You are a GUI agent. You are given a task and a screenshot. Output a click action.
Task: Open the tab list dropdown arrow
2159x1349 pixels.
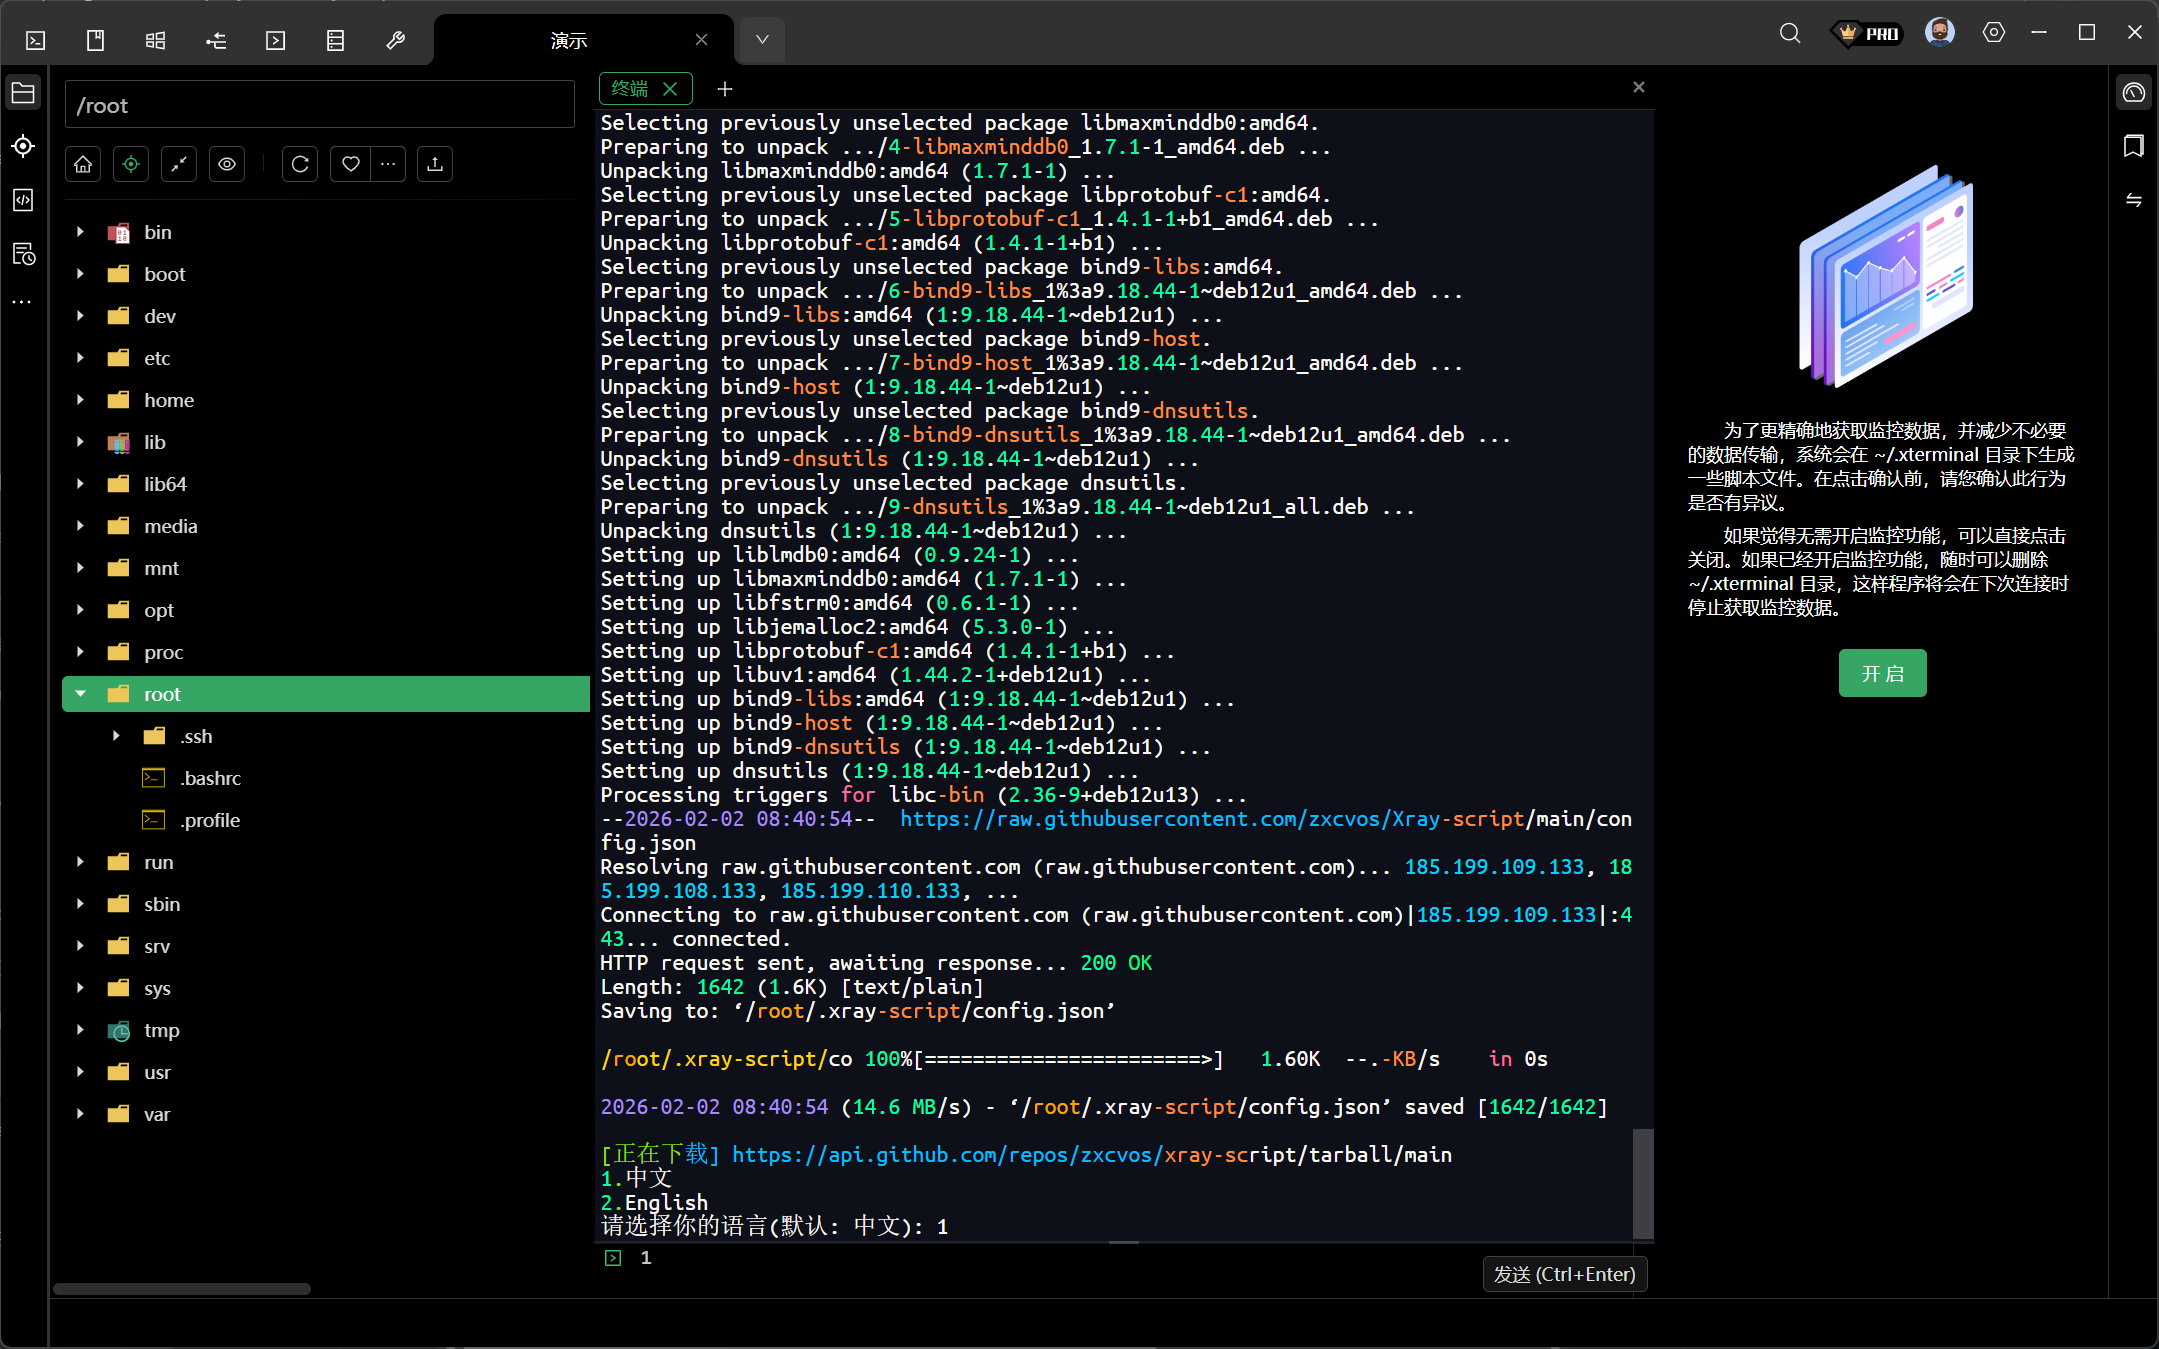(762, 40)
